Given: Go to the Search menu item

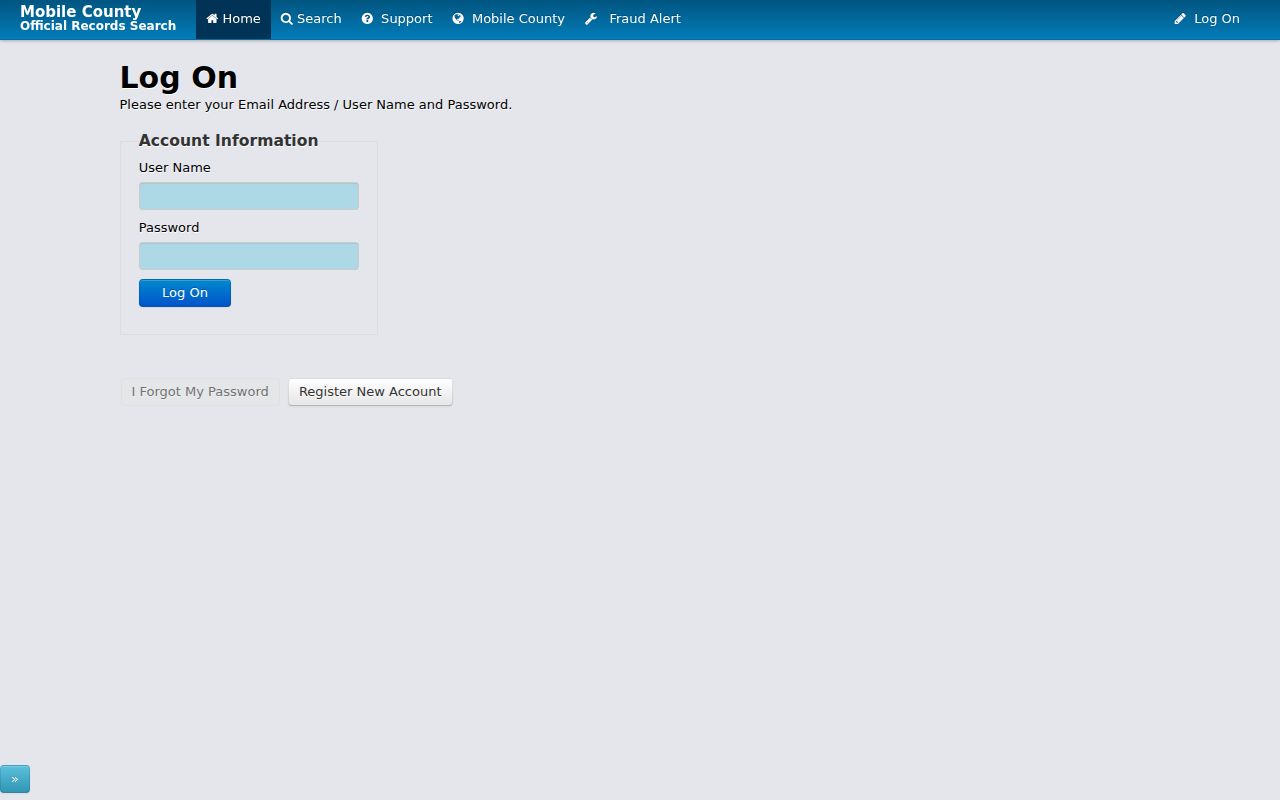Looking at the screenshot, I should tap(319, 19).
